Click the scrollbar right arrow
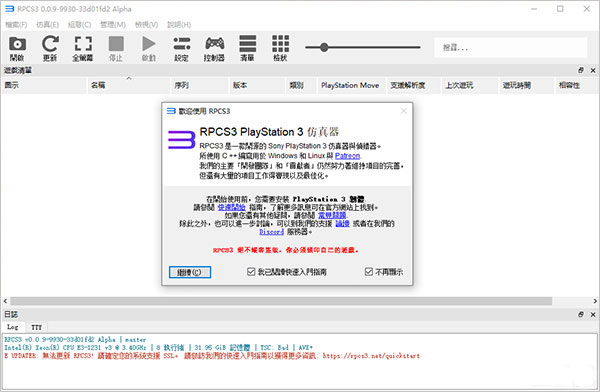The height and width of the screenshot is (392, 600). (x=595, y=301)
